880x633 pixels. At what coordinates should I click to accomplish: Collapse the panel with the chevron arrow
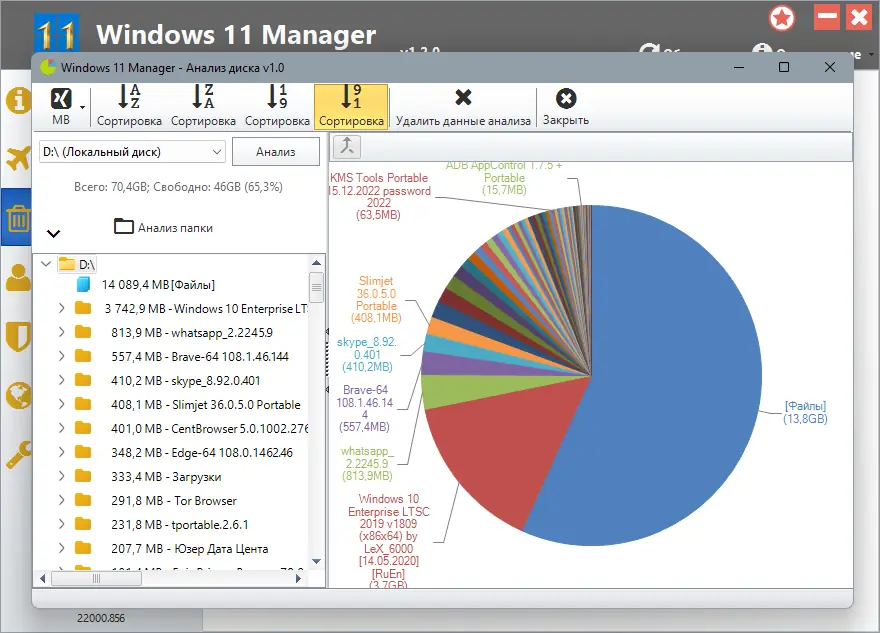coord(53,233)
